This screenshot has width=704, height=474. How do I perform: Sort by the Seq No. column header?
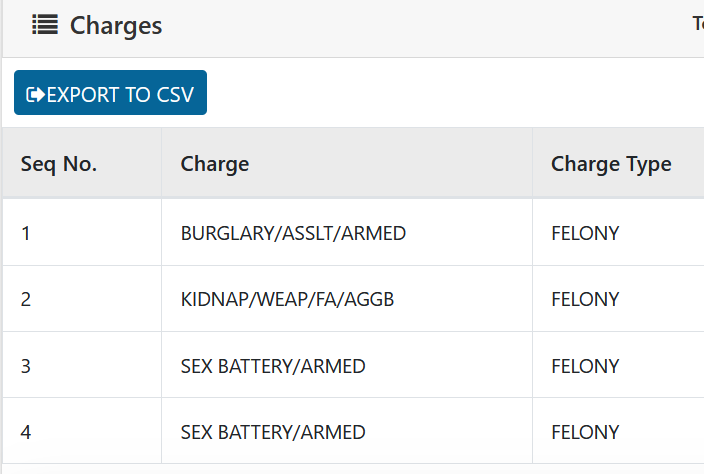(x=59, y=164)
